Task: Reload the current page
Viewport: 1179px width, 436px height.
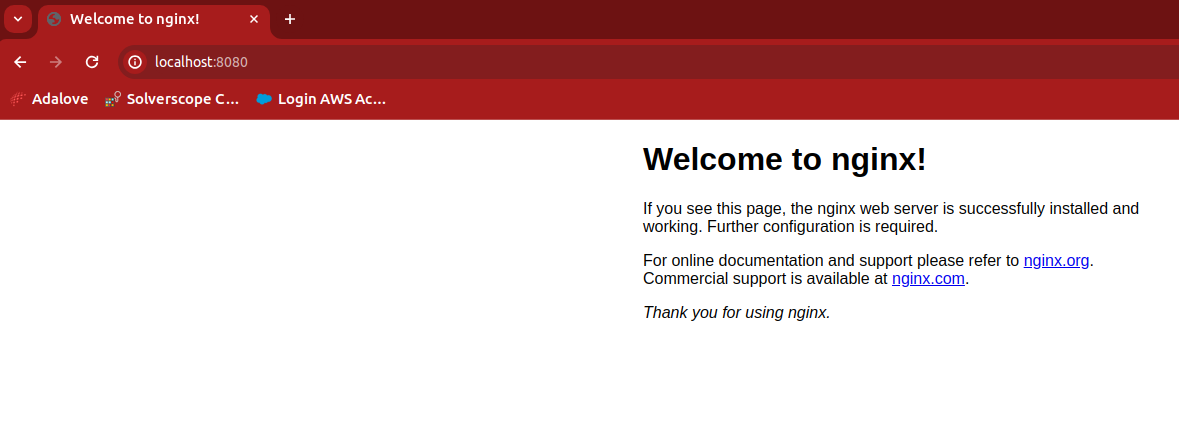Action: [92, 62]
